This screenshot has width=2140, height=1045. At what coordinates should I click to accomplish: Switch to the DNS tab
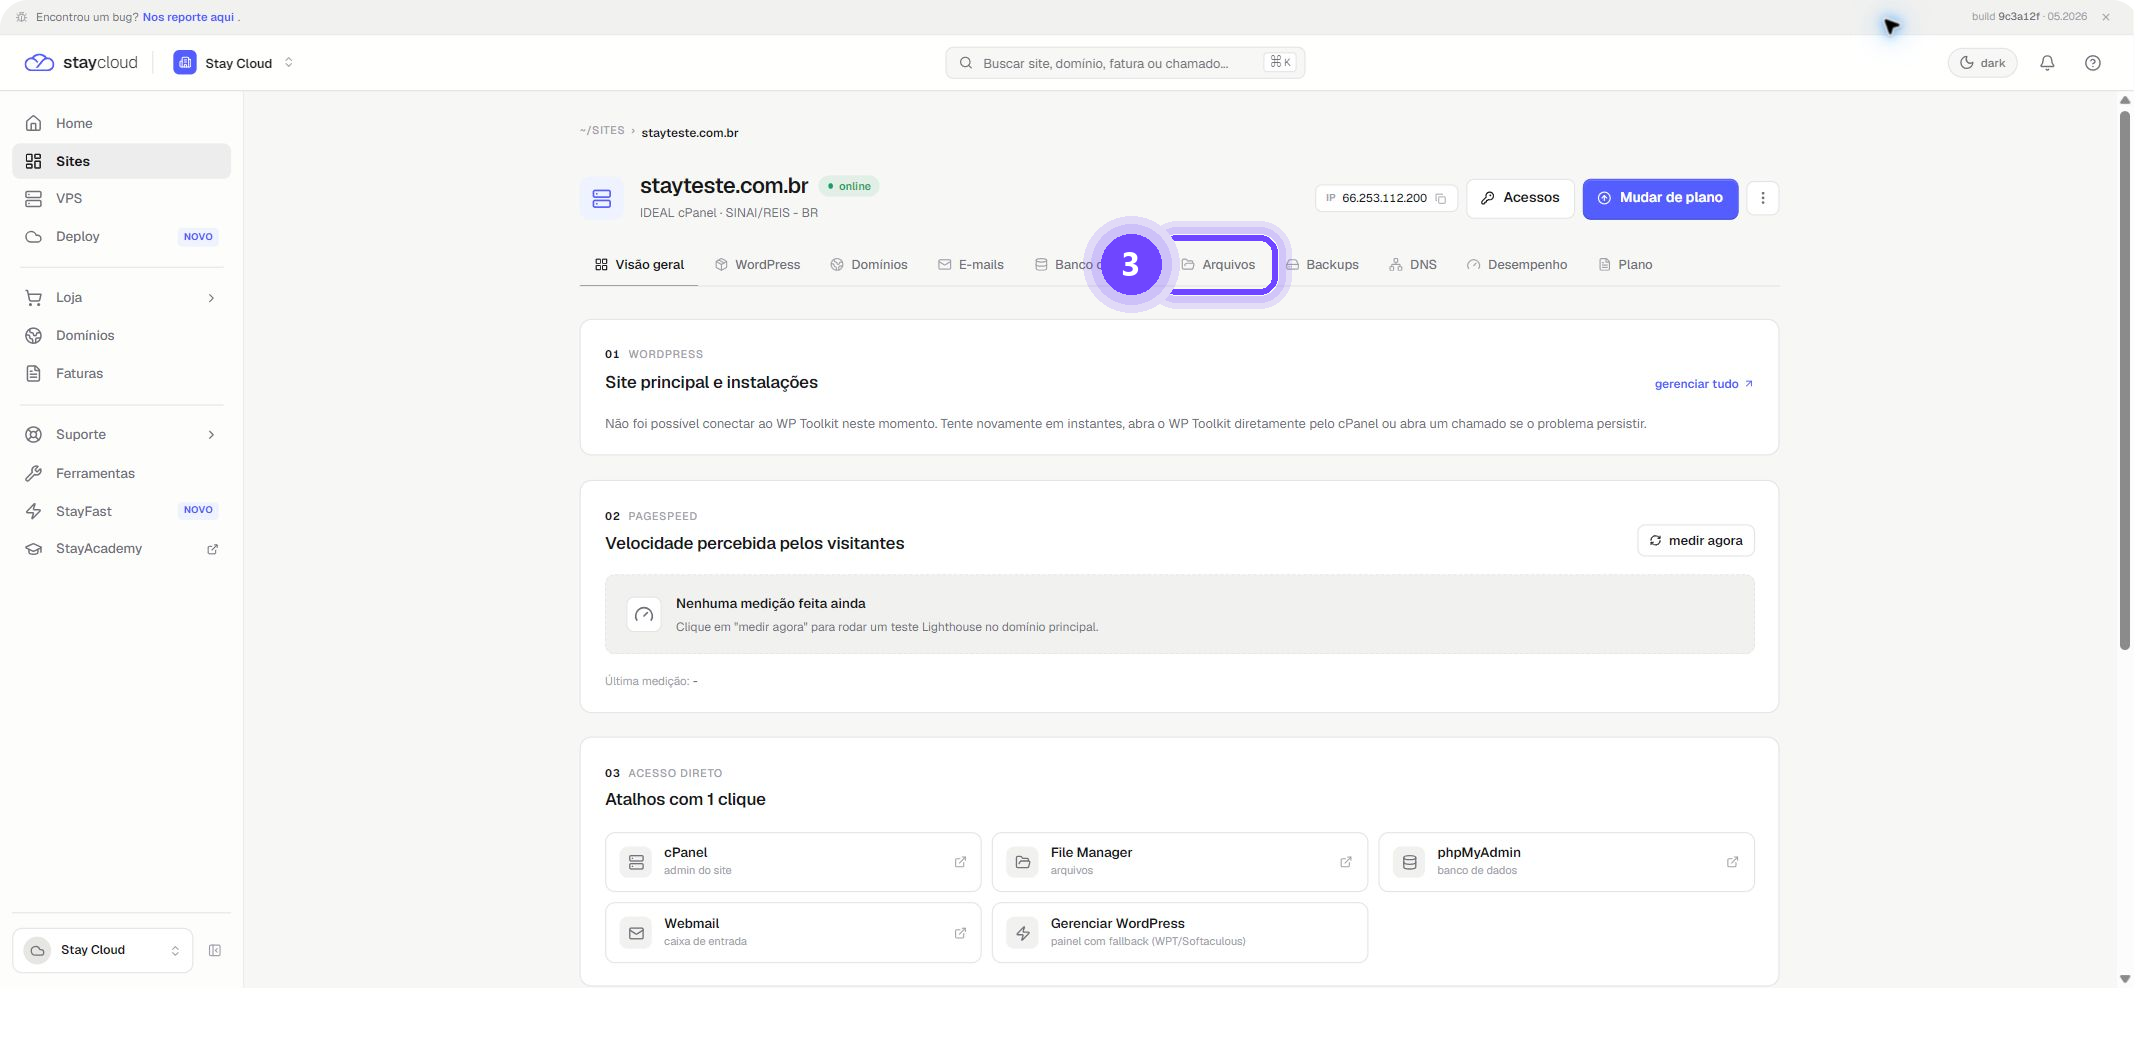(1412, 265)
